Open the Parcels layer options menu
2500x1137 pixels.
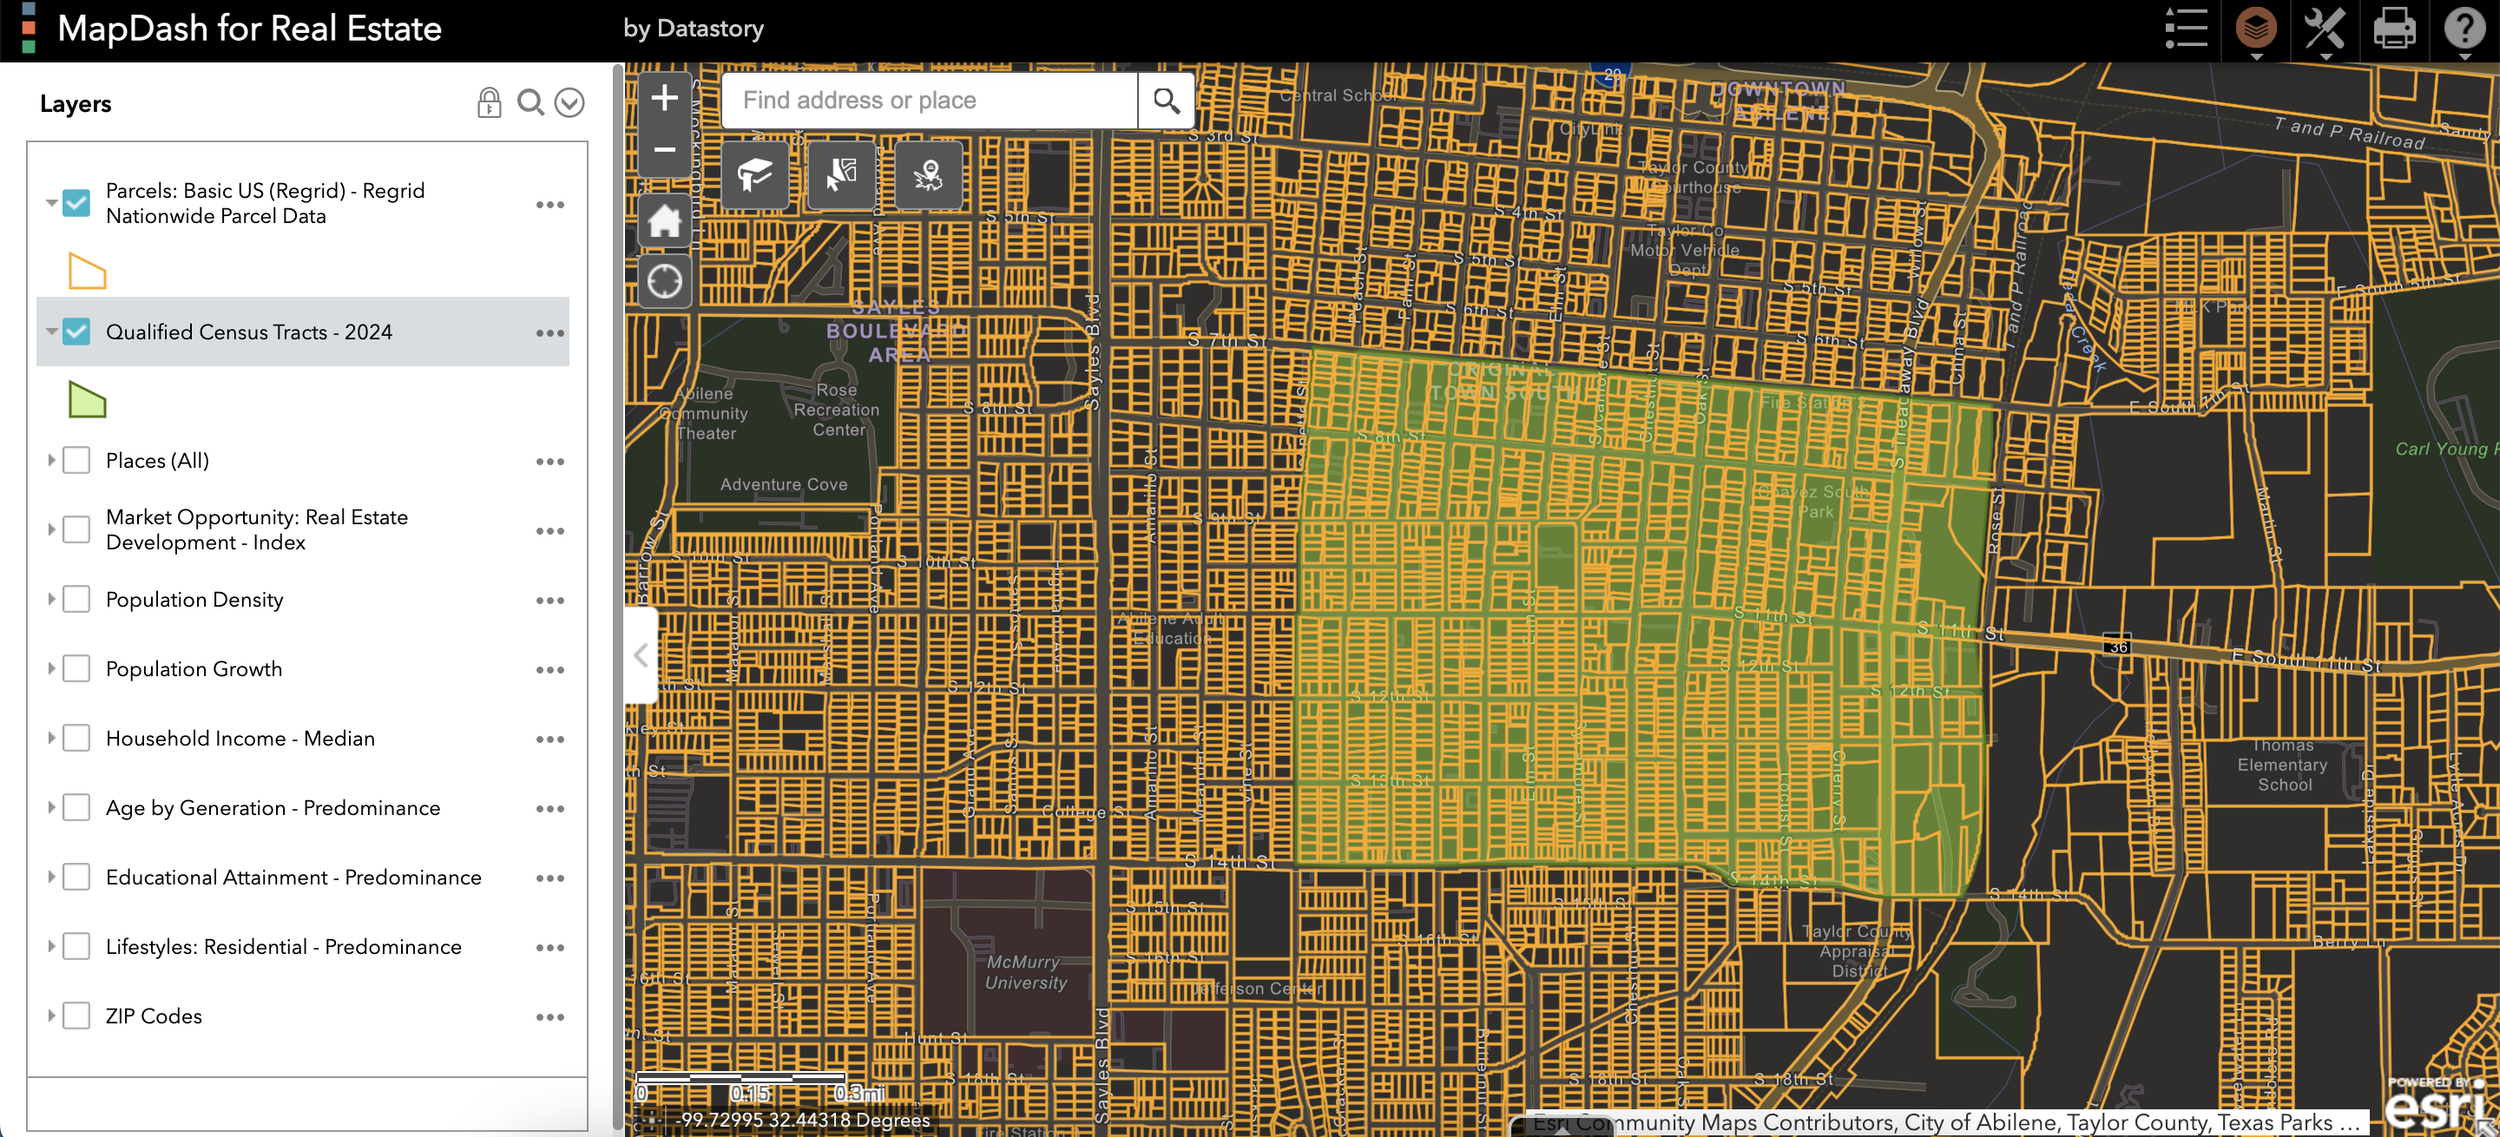coord(550,203)
